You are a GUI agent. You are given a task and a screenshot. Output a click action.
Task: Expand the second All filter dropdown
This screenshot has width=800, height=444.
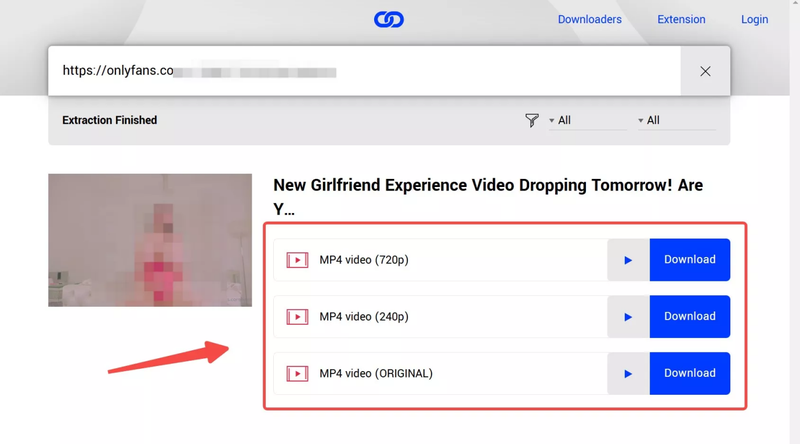pos(675,121)
